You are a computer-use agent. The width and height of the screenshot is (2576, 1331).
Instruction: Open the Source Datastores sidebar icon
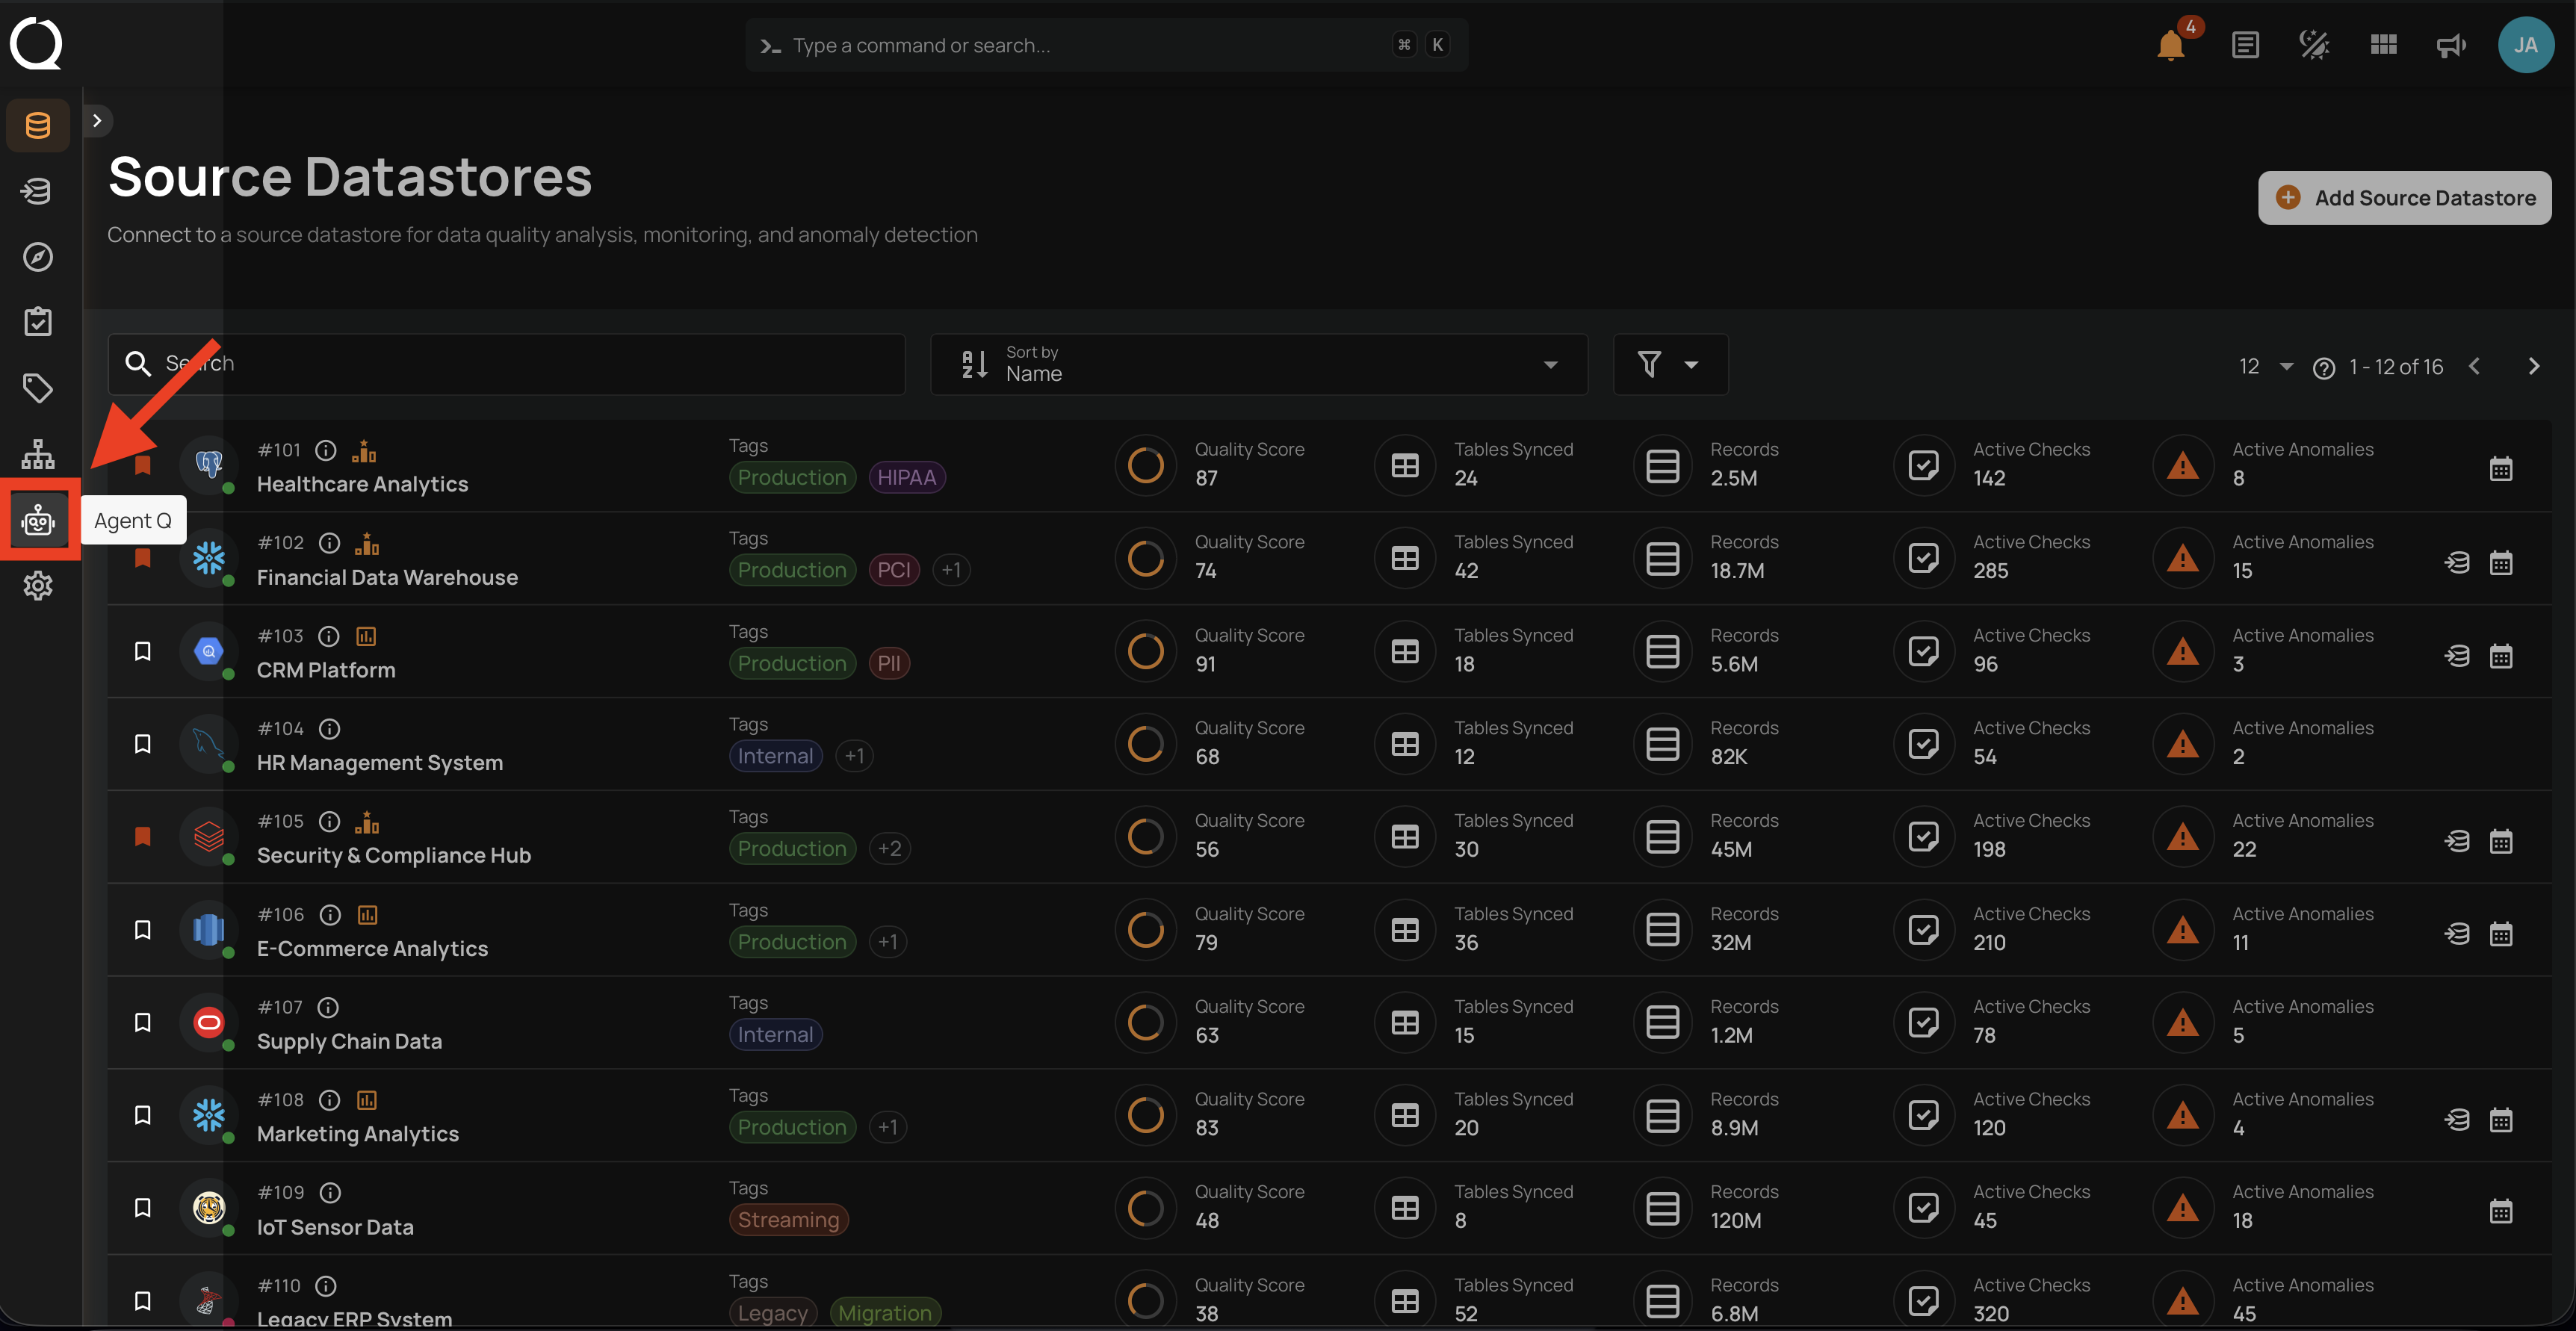[38, 125]
